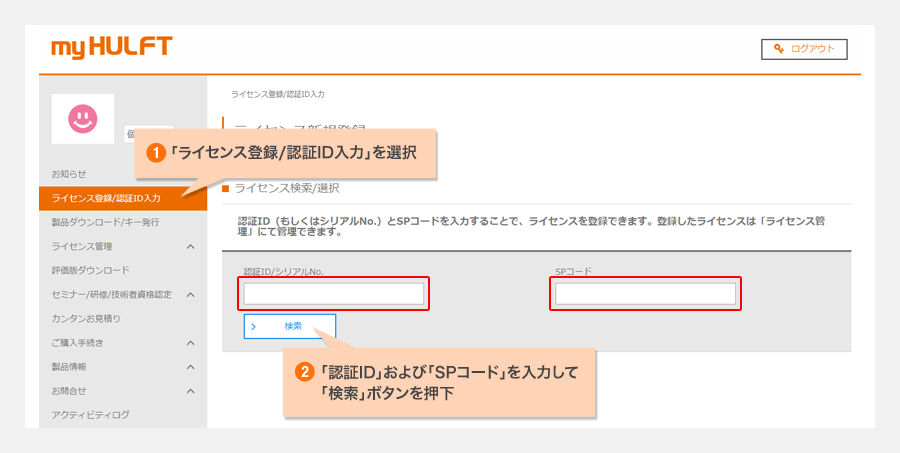This screenshot has height=453, width=900.
Task: Click the orange number 2 callout badge
Action: point(306,370)
